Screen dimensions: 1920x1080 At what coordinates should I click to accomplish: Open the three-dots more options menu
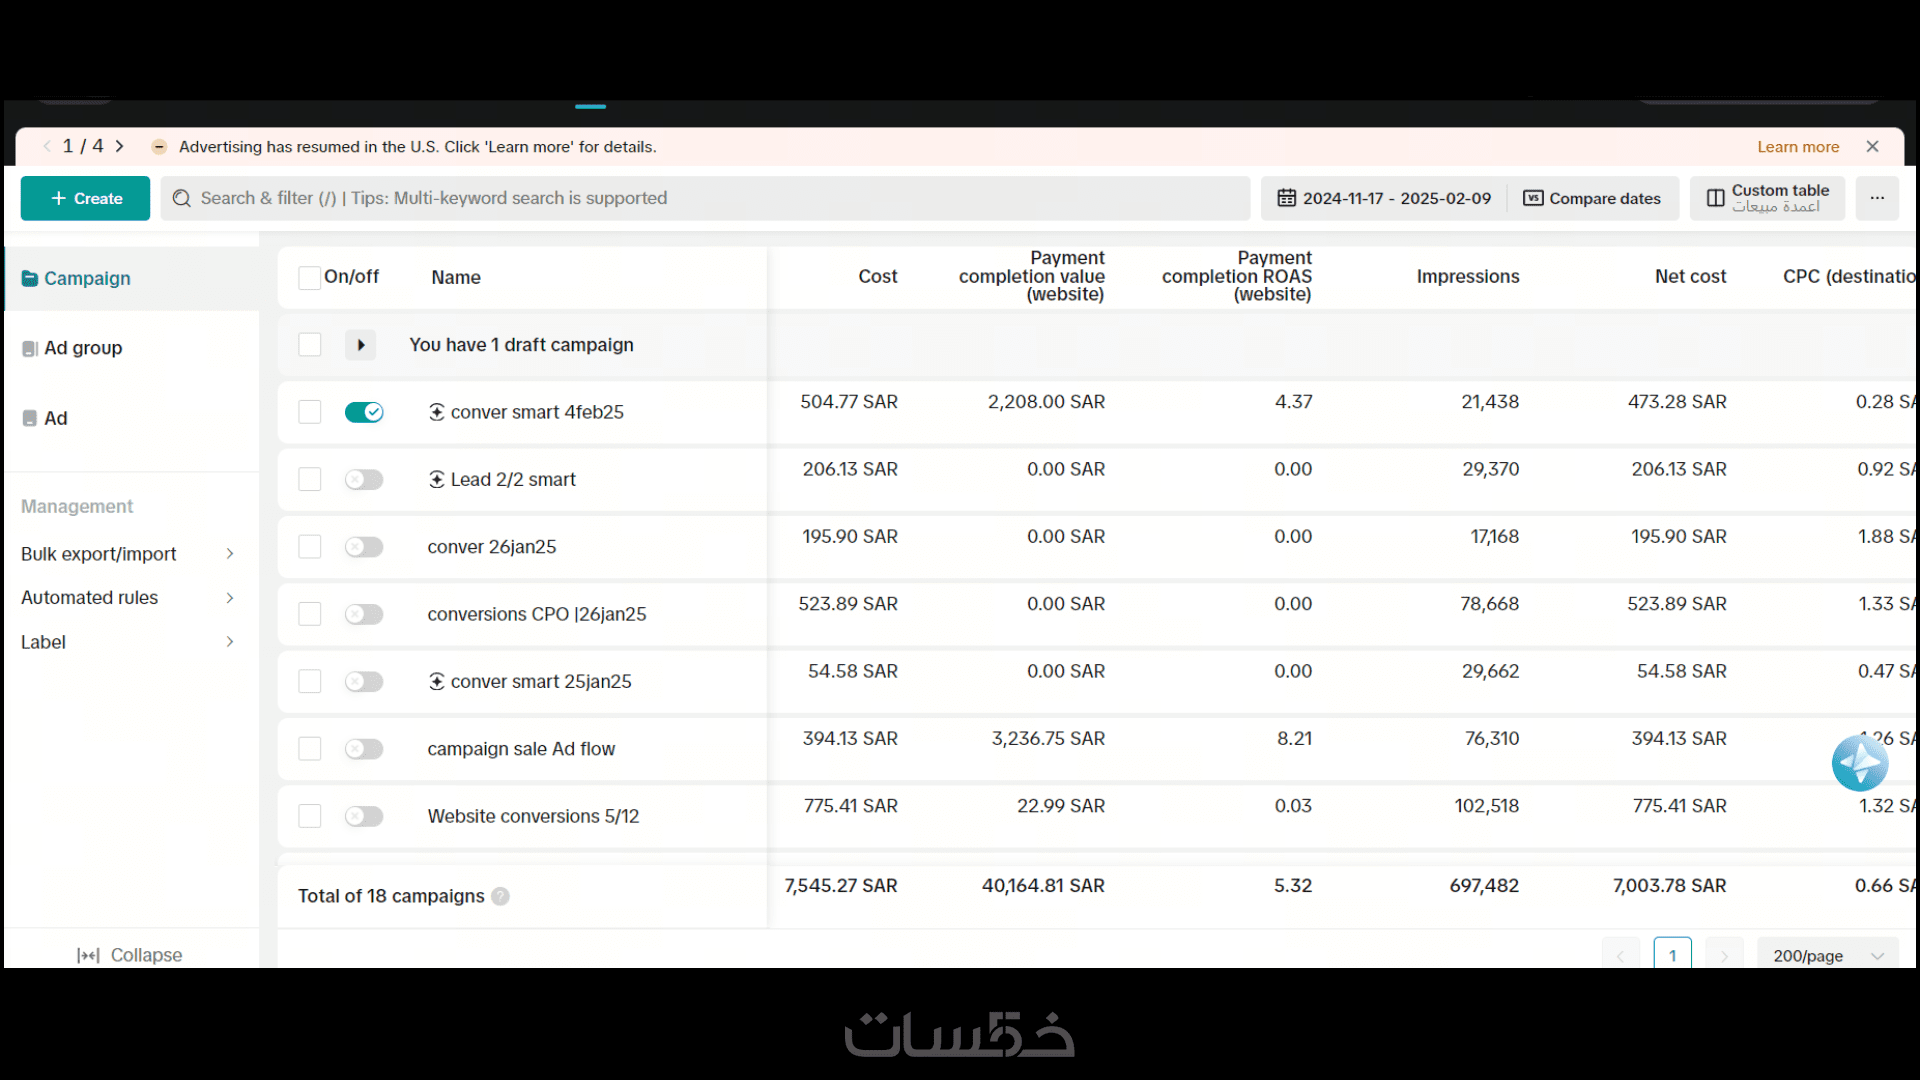(x=1877, y=198)
